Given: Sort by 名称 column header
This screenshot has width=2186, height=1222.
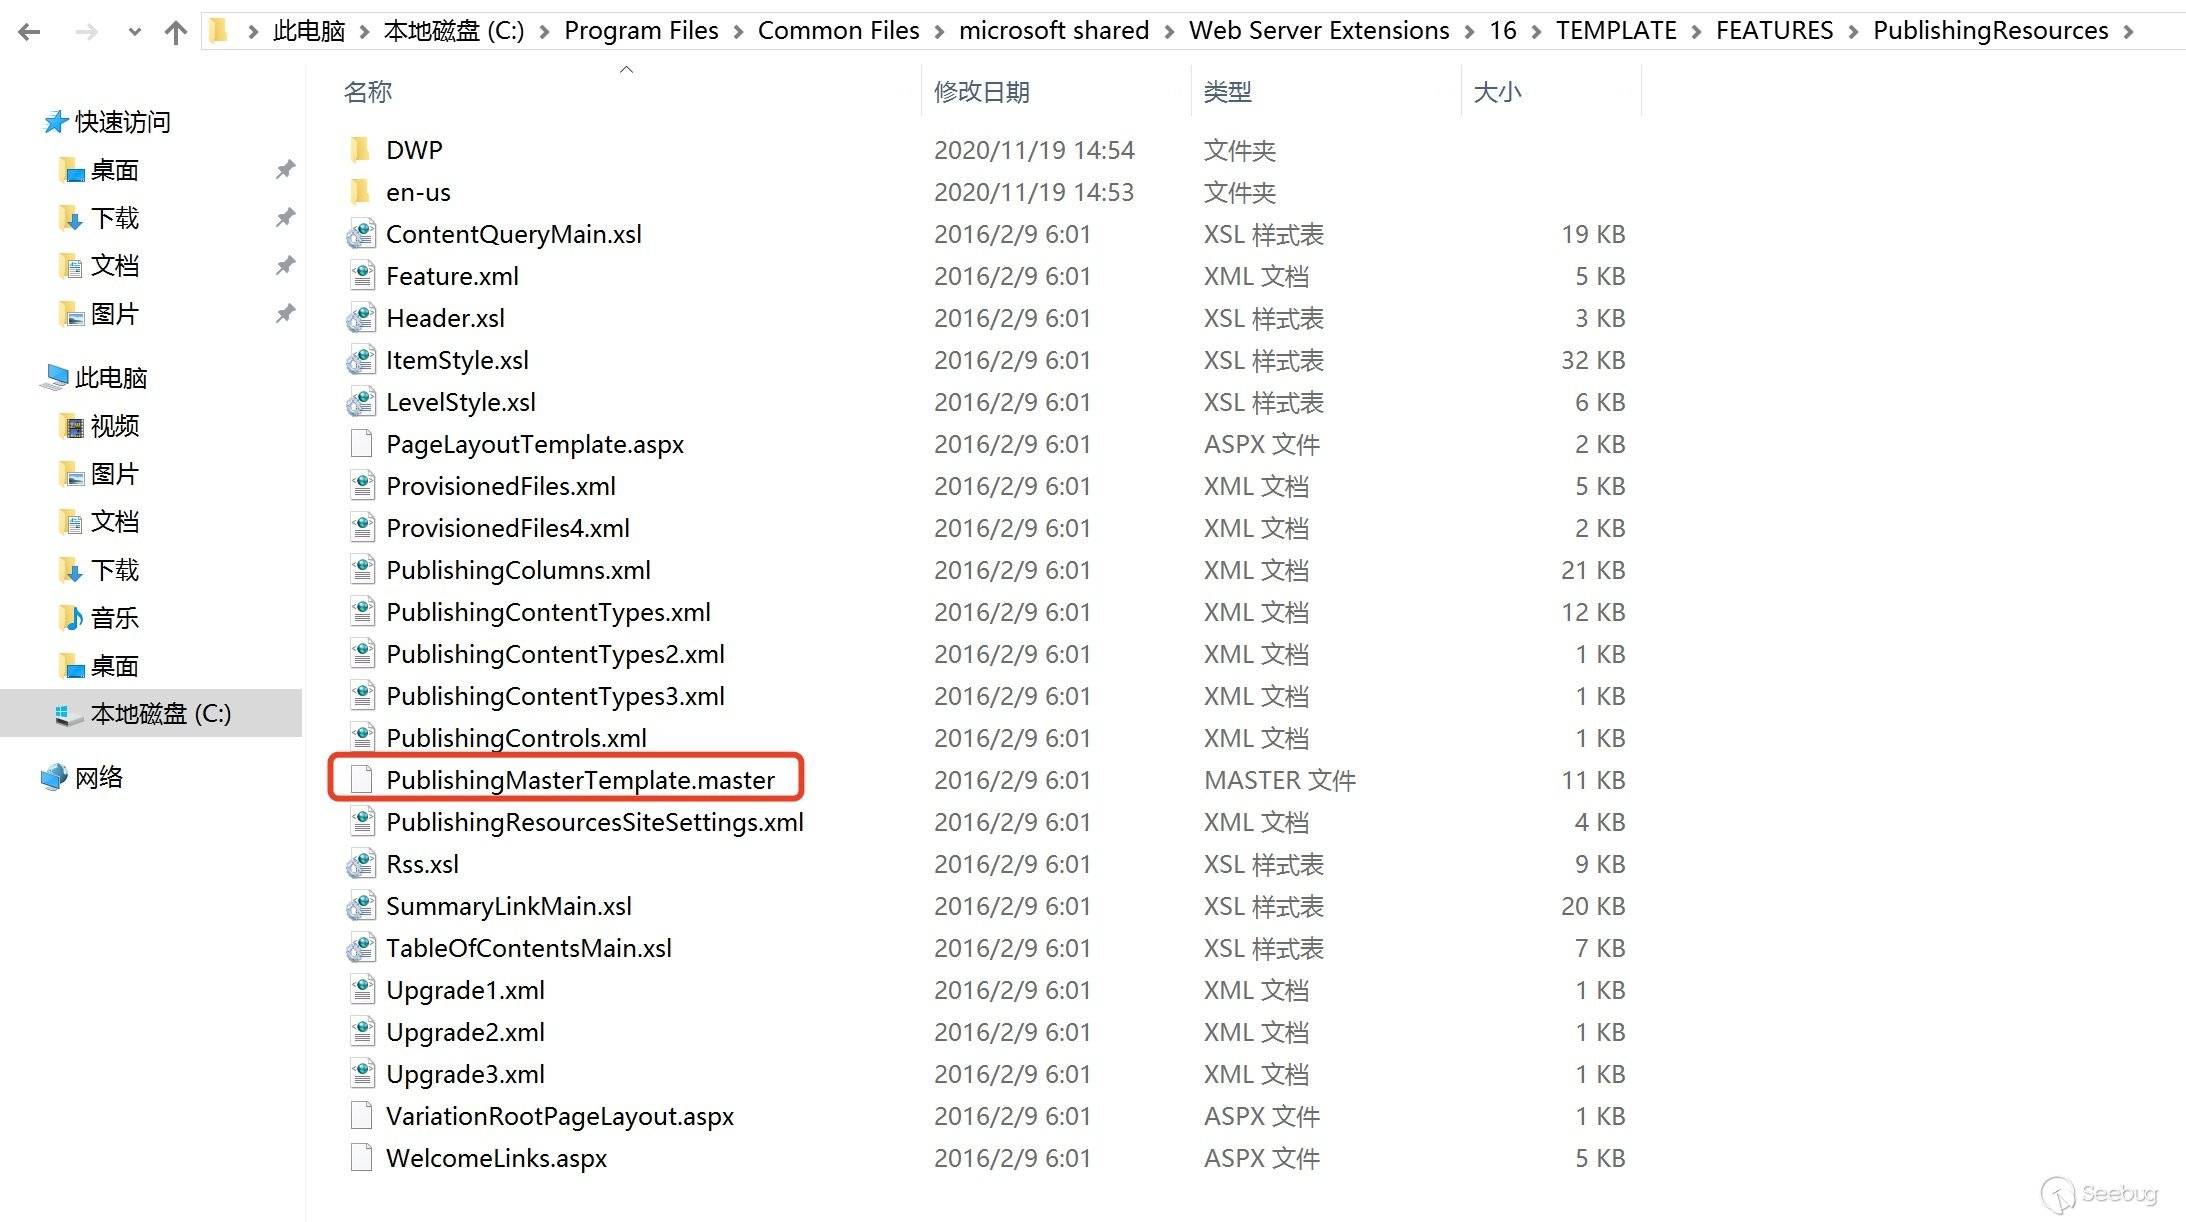Looking at the screenshot, I should pyautogui.click(x=367, y=92).
